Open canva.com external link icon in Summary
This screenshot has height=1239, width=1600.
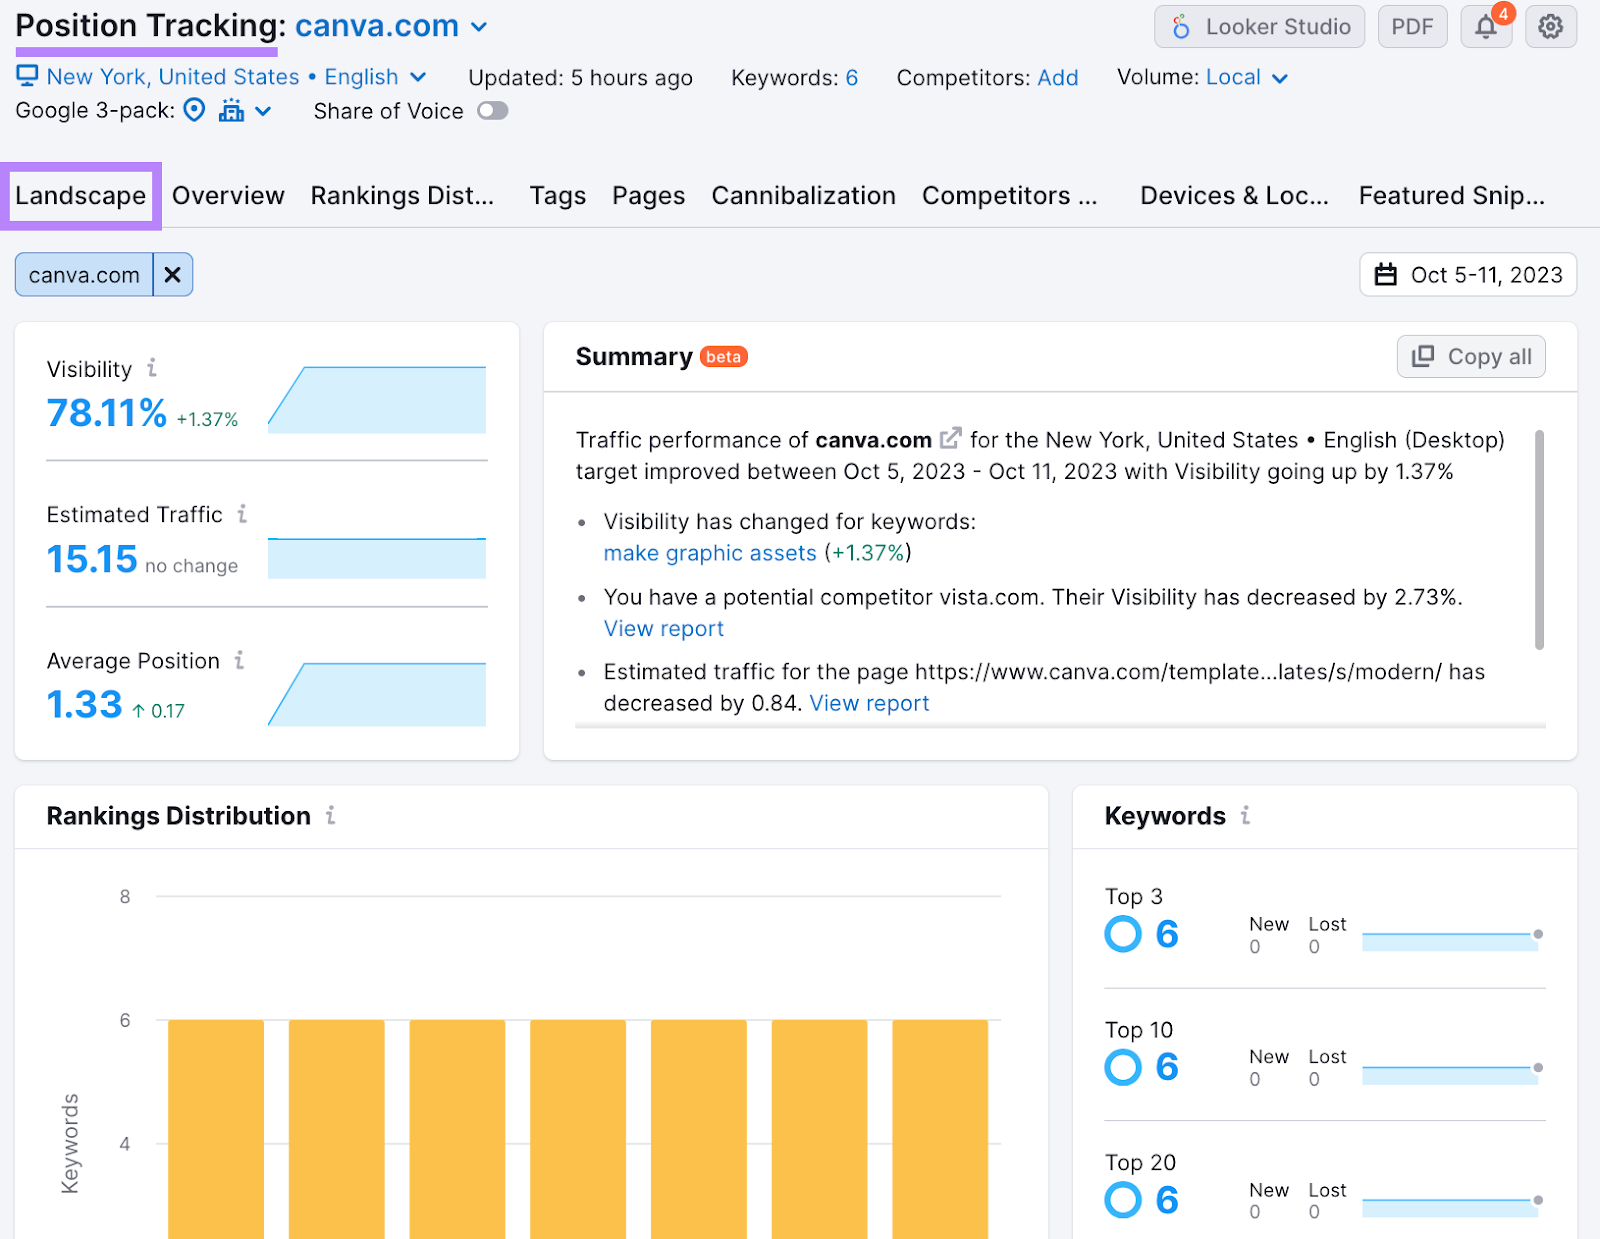[x=950, y=438]
